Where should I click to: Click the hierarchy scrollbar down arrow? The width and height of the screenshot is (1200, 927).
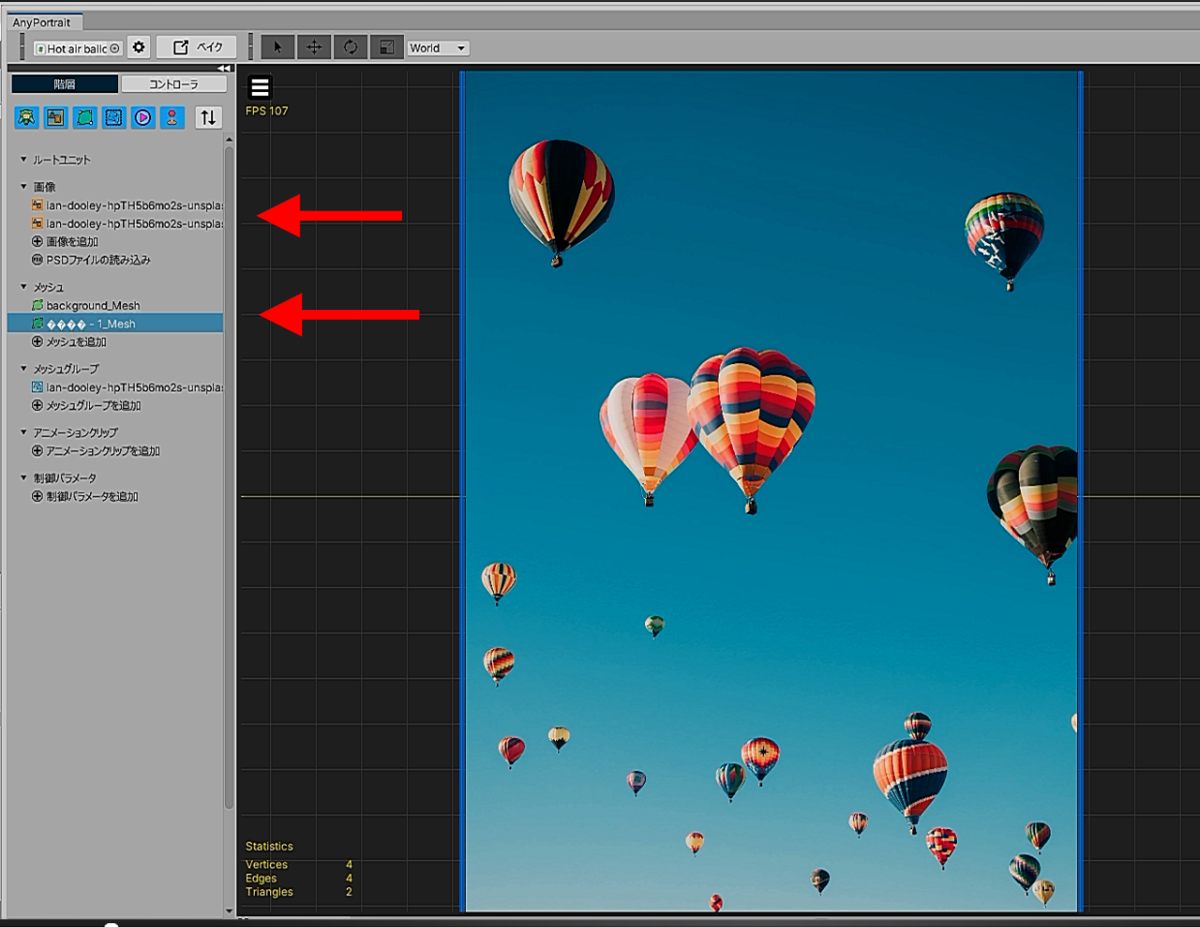(x=229, y=911)
